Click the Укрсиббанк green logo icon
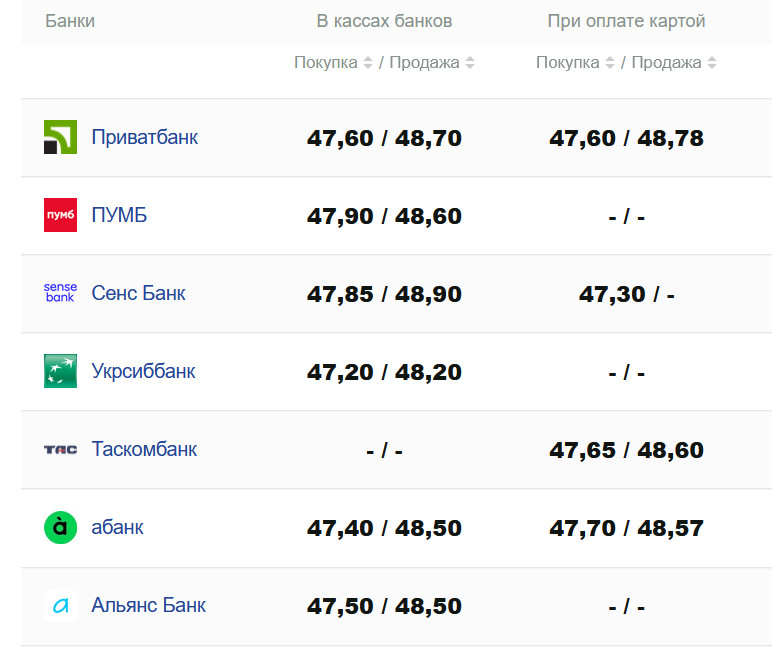Screen dimensions: 772x654 [60, 371]
